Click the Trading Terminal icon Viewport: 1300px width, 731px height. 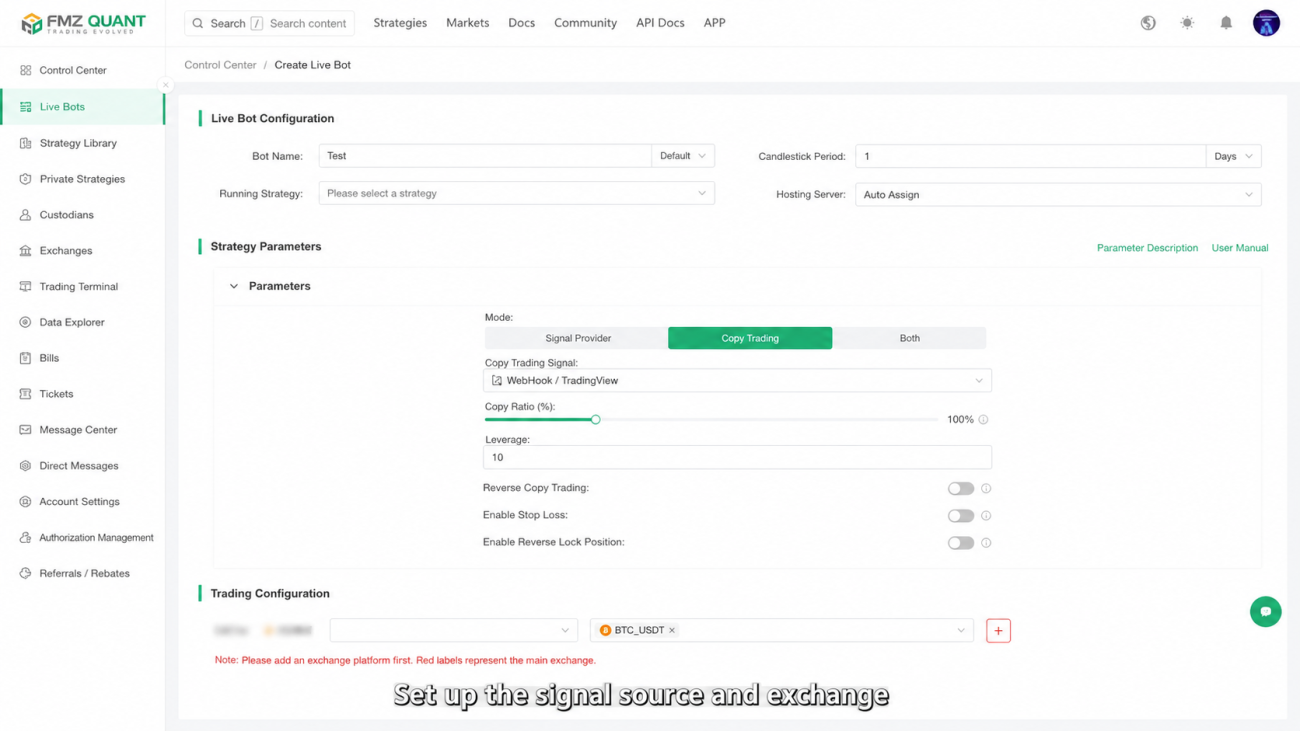pyautogui.click(x=25, y=287)
